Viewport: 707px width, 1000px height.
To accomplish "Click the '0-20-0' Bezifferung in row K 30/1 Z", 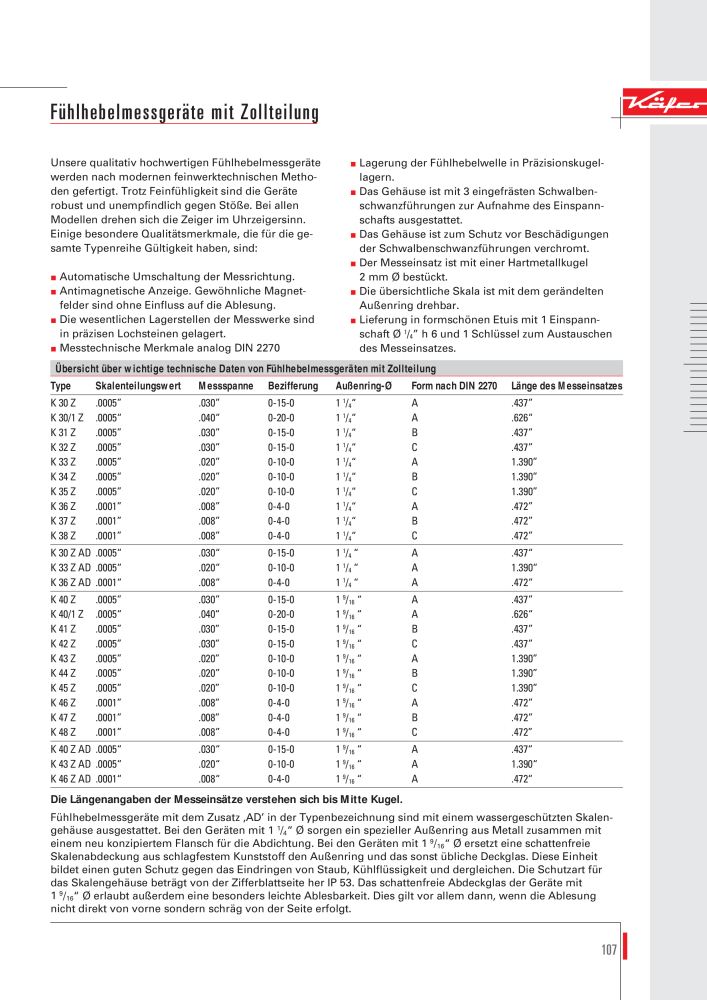I will tap(281, 418).
